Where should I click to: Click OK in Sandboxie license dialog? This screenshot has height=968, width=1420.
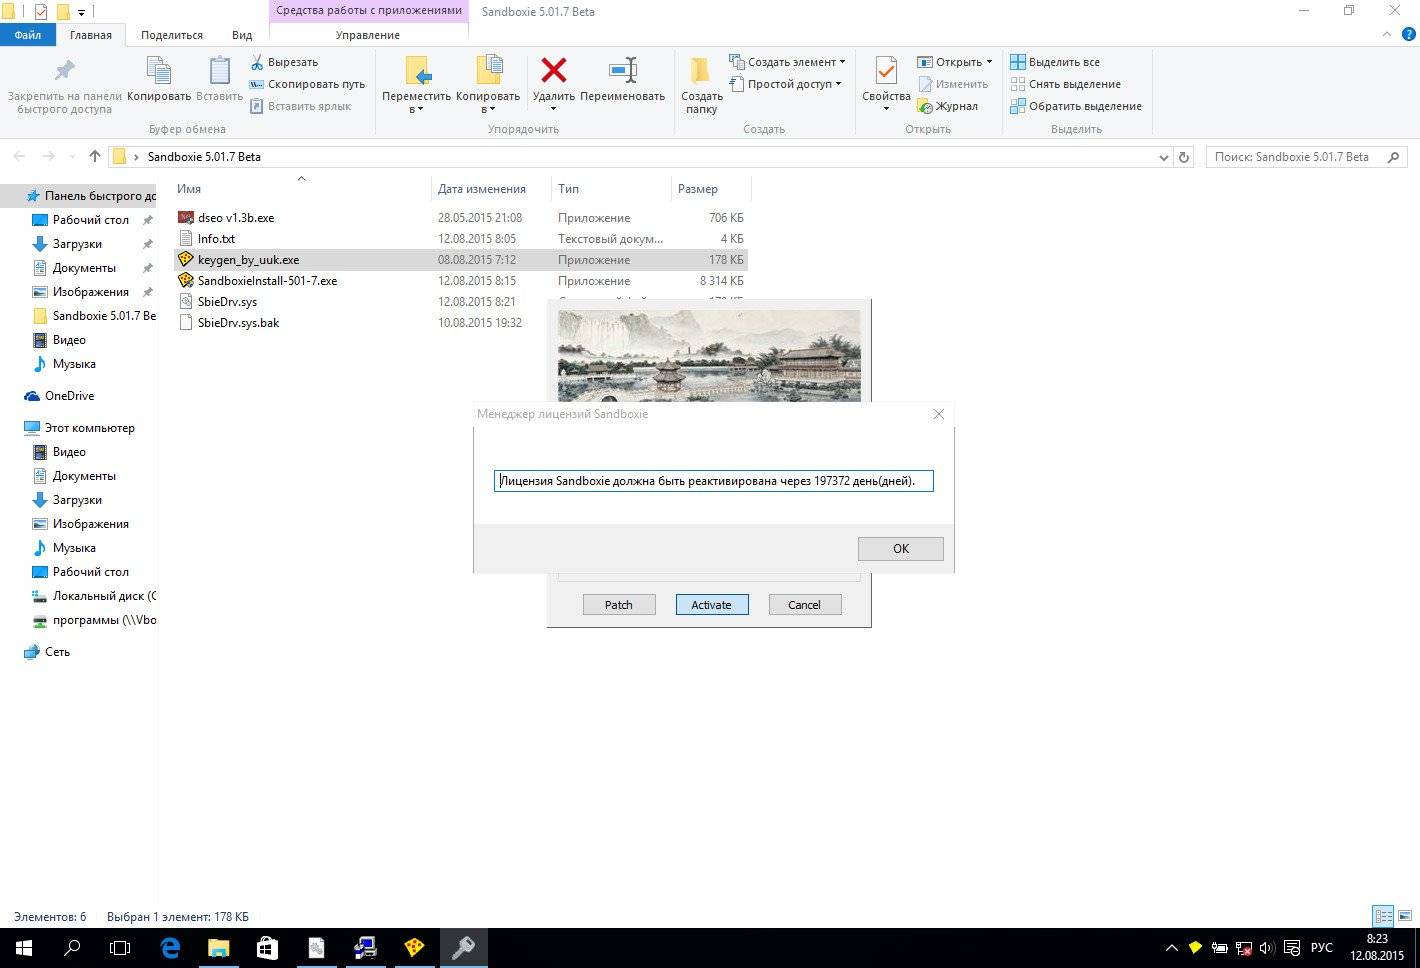pos(900,548)
